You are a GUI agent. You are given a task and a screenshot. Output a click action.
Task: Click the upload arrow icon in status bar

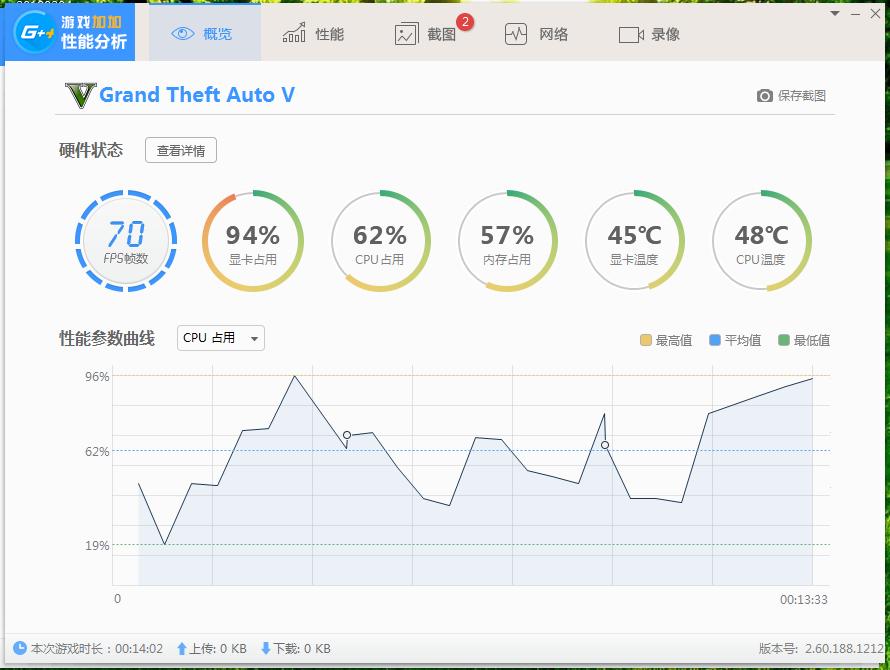(180, 648)
